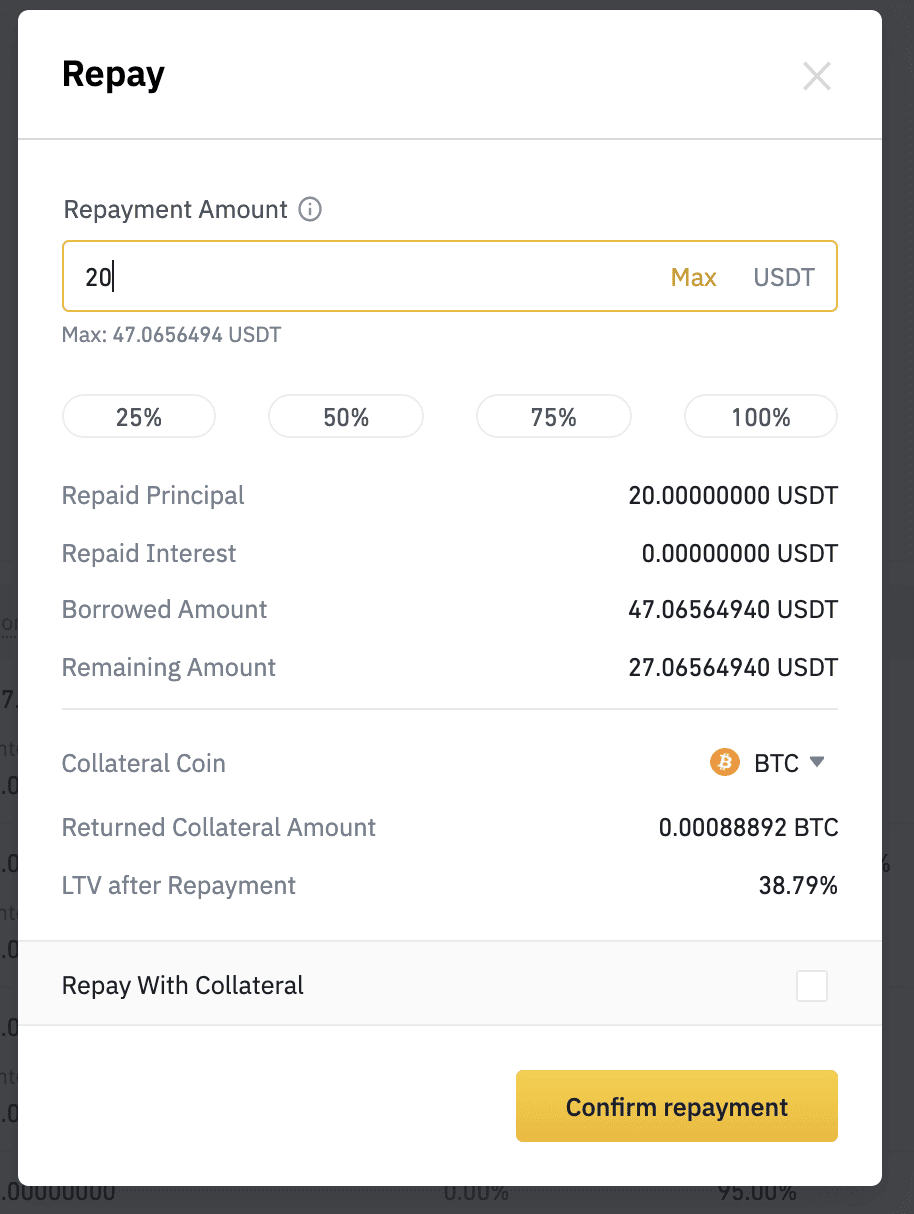
Task: Click the Max: 47.0656494 USDT hint text
Action: tap(171, 334)
